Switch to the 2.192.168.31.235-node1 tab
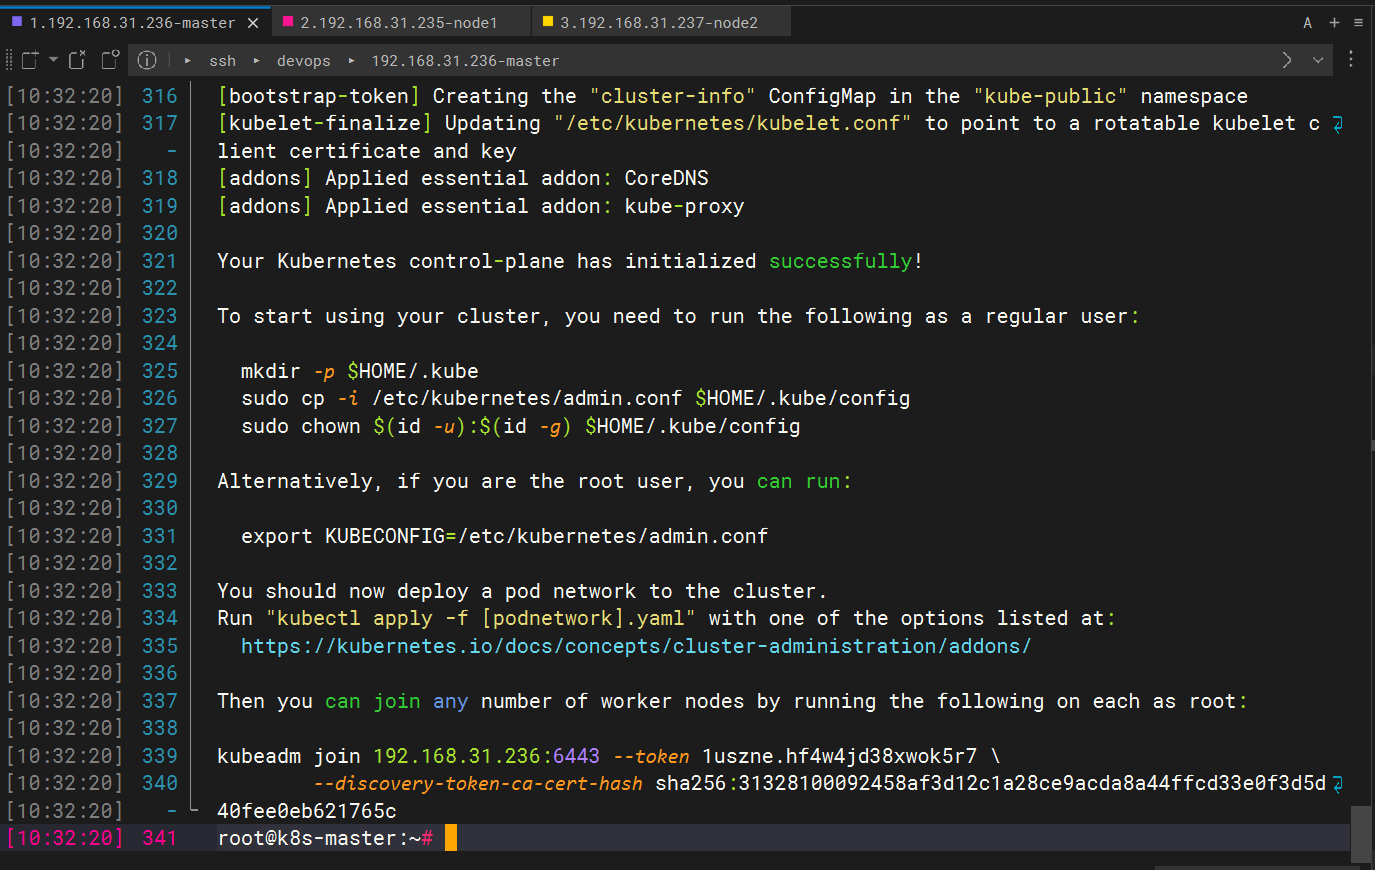The image size is (1375, 870). click(400, 22)
